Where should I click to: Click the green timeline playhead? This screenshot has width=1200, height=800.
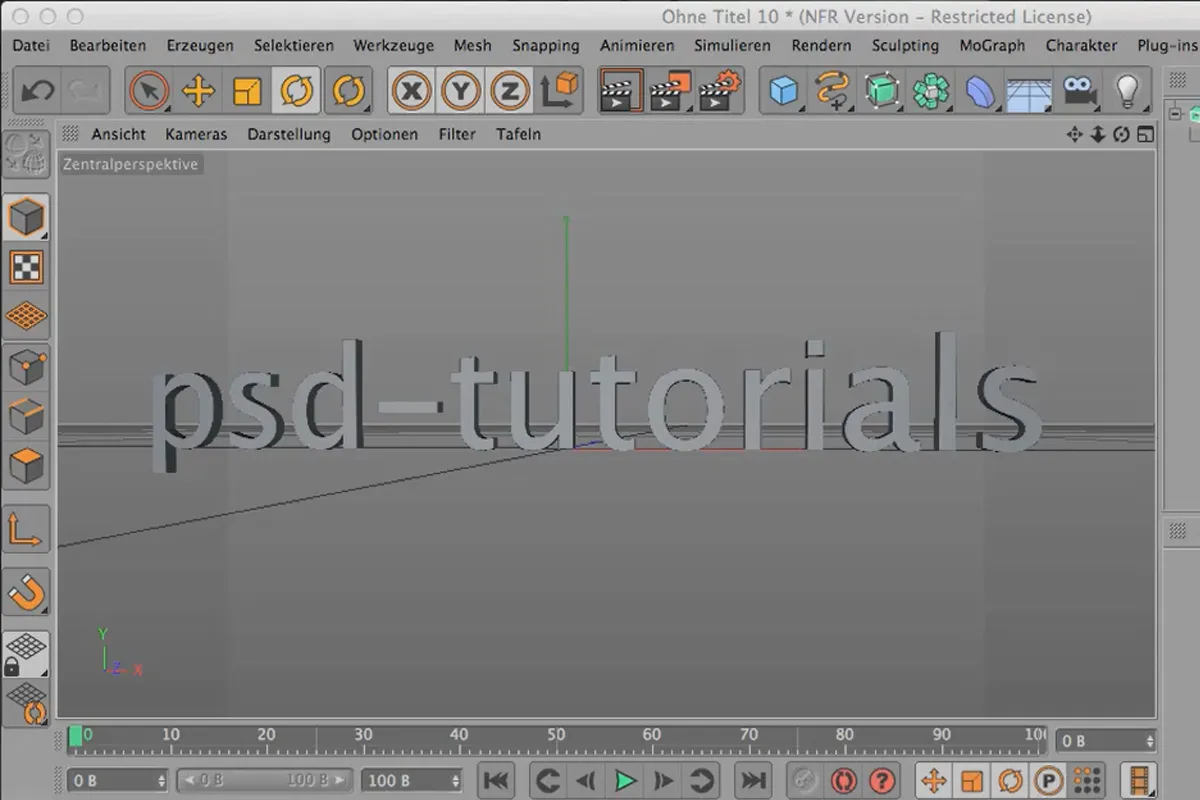pos(75,737)
